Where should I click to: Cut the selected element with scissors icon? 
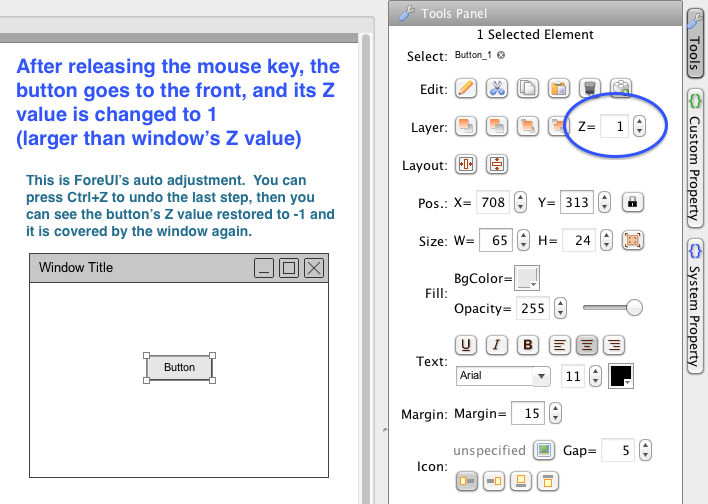click(x=496, y=88)
